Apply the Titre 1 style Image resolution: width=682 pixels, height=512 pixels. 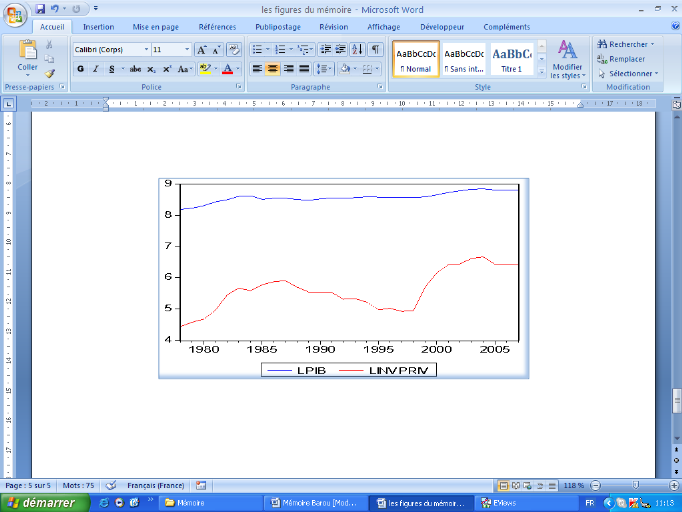tap(511, 59)
